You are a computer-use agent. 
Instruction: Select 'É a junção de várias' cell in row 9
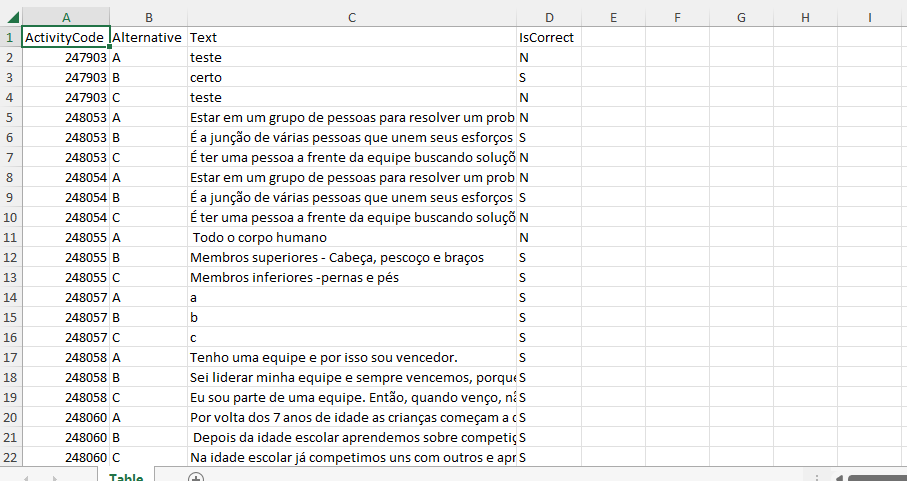click(352, 198)
